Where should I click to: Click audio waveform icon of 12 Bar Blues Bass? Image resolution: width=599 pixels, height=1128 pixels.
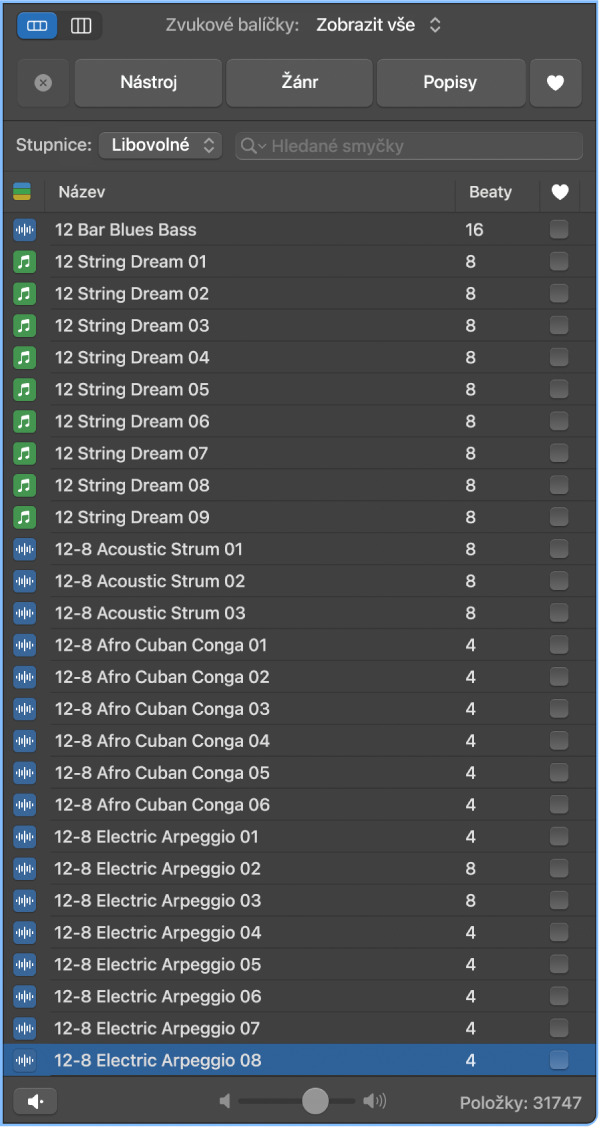25,230
